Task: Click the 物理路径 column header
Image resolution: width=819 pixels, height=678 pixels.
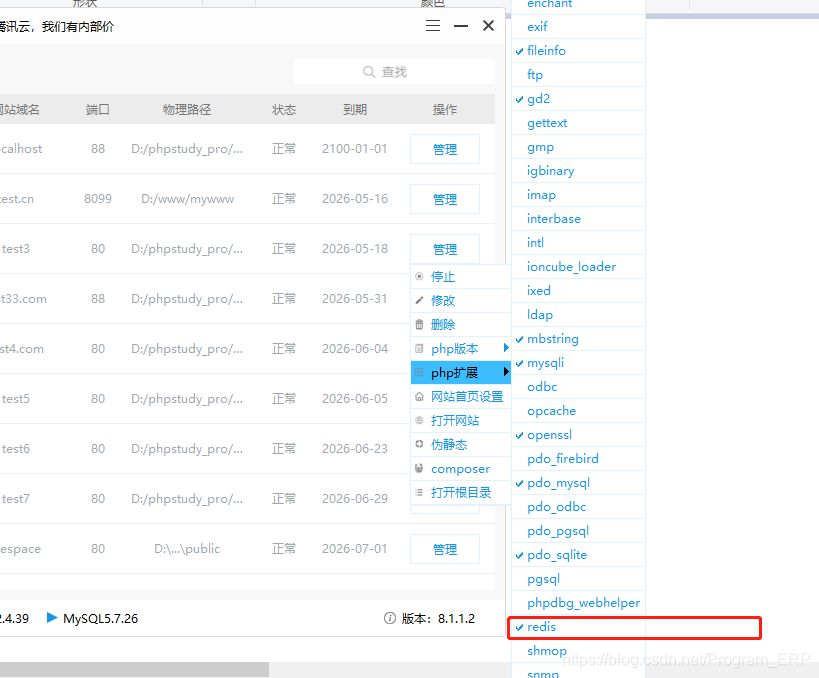Action: pyautogui.click(x=187, y=110)
